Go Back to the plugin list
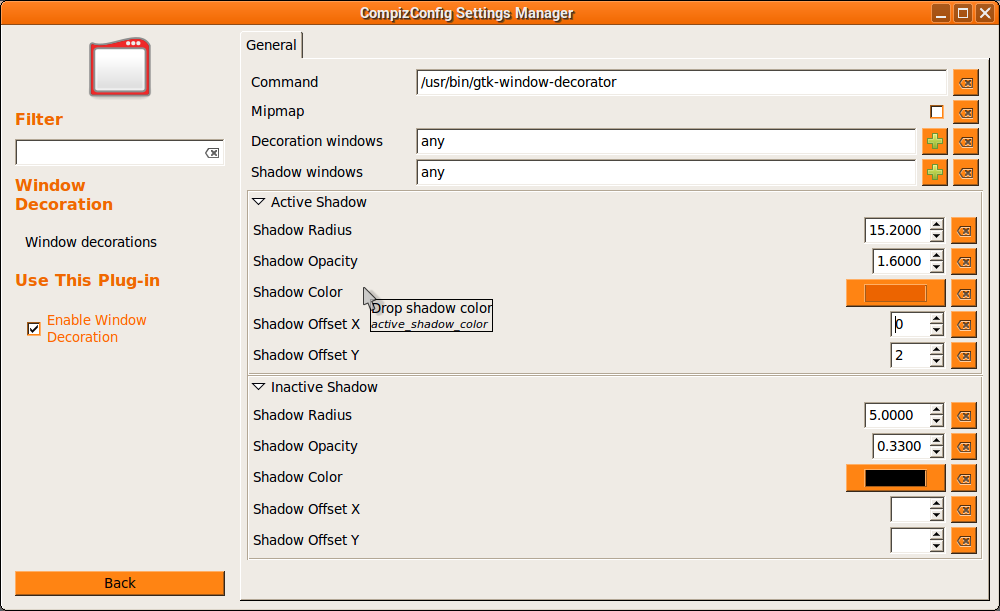Screen dimensions: 1000x611 pos(120,583)
